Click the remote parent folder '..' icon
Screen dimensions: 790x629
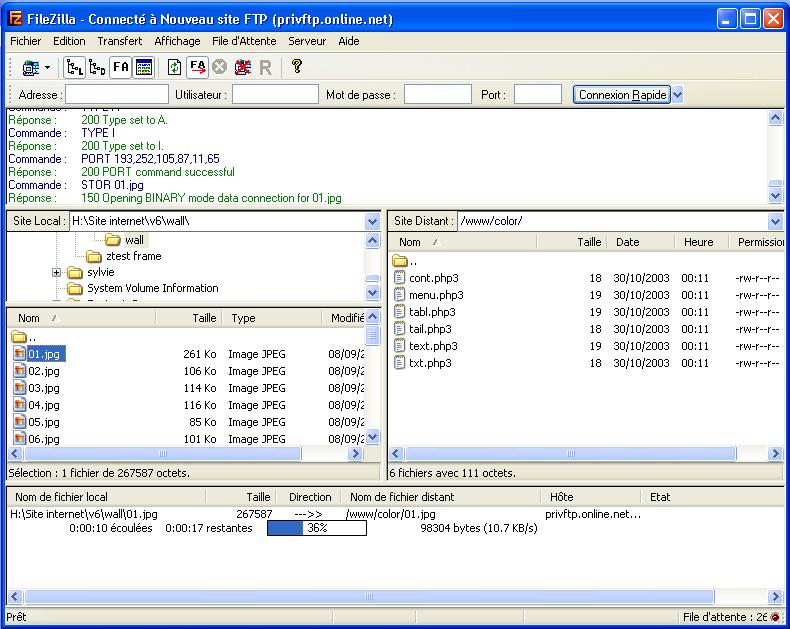coord(400,261)
